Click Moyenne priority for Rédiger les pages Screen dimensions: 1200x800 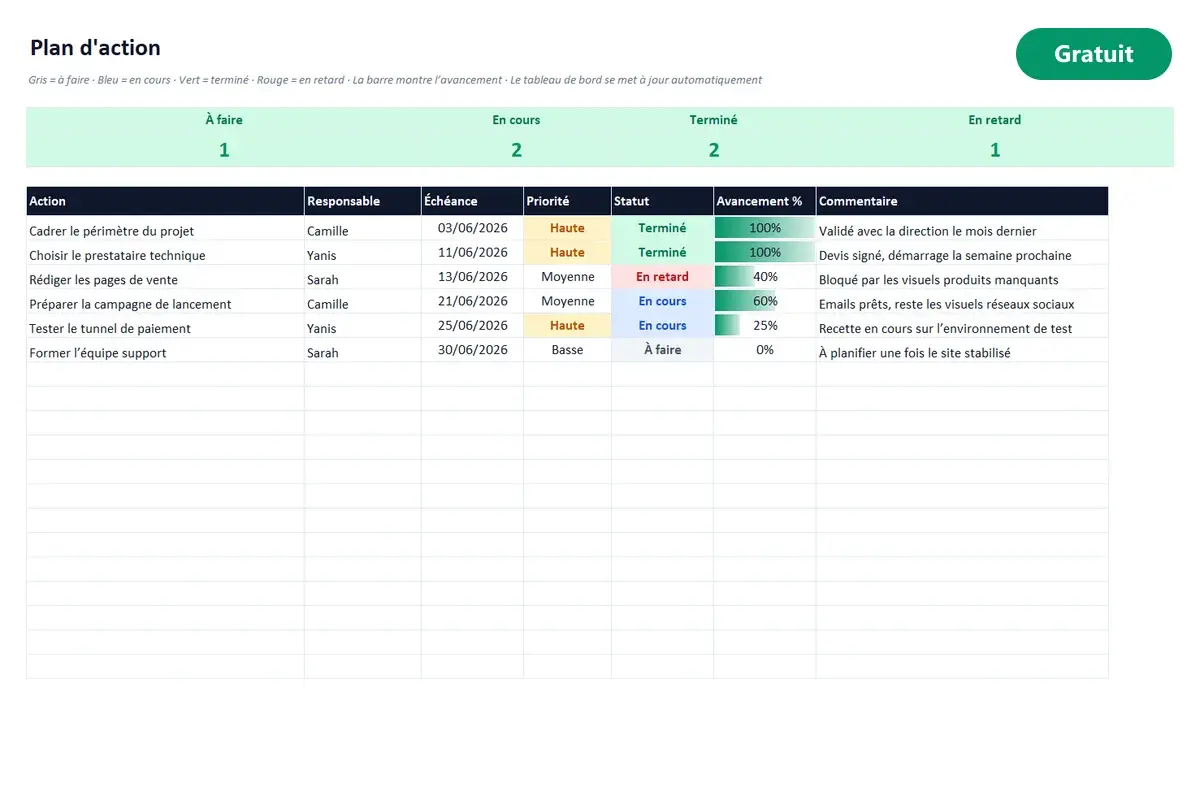[567, 277]
